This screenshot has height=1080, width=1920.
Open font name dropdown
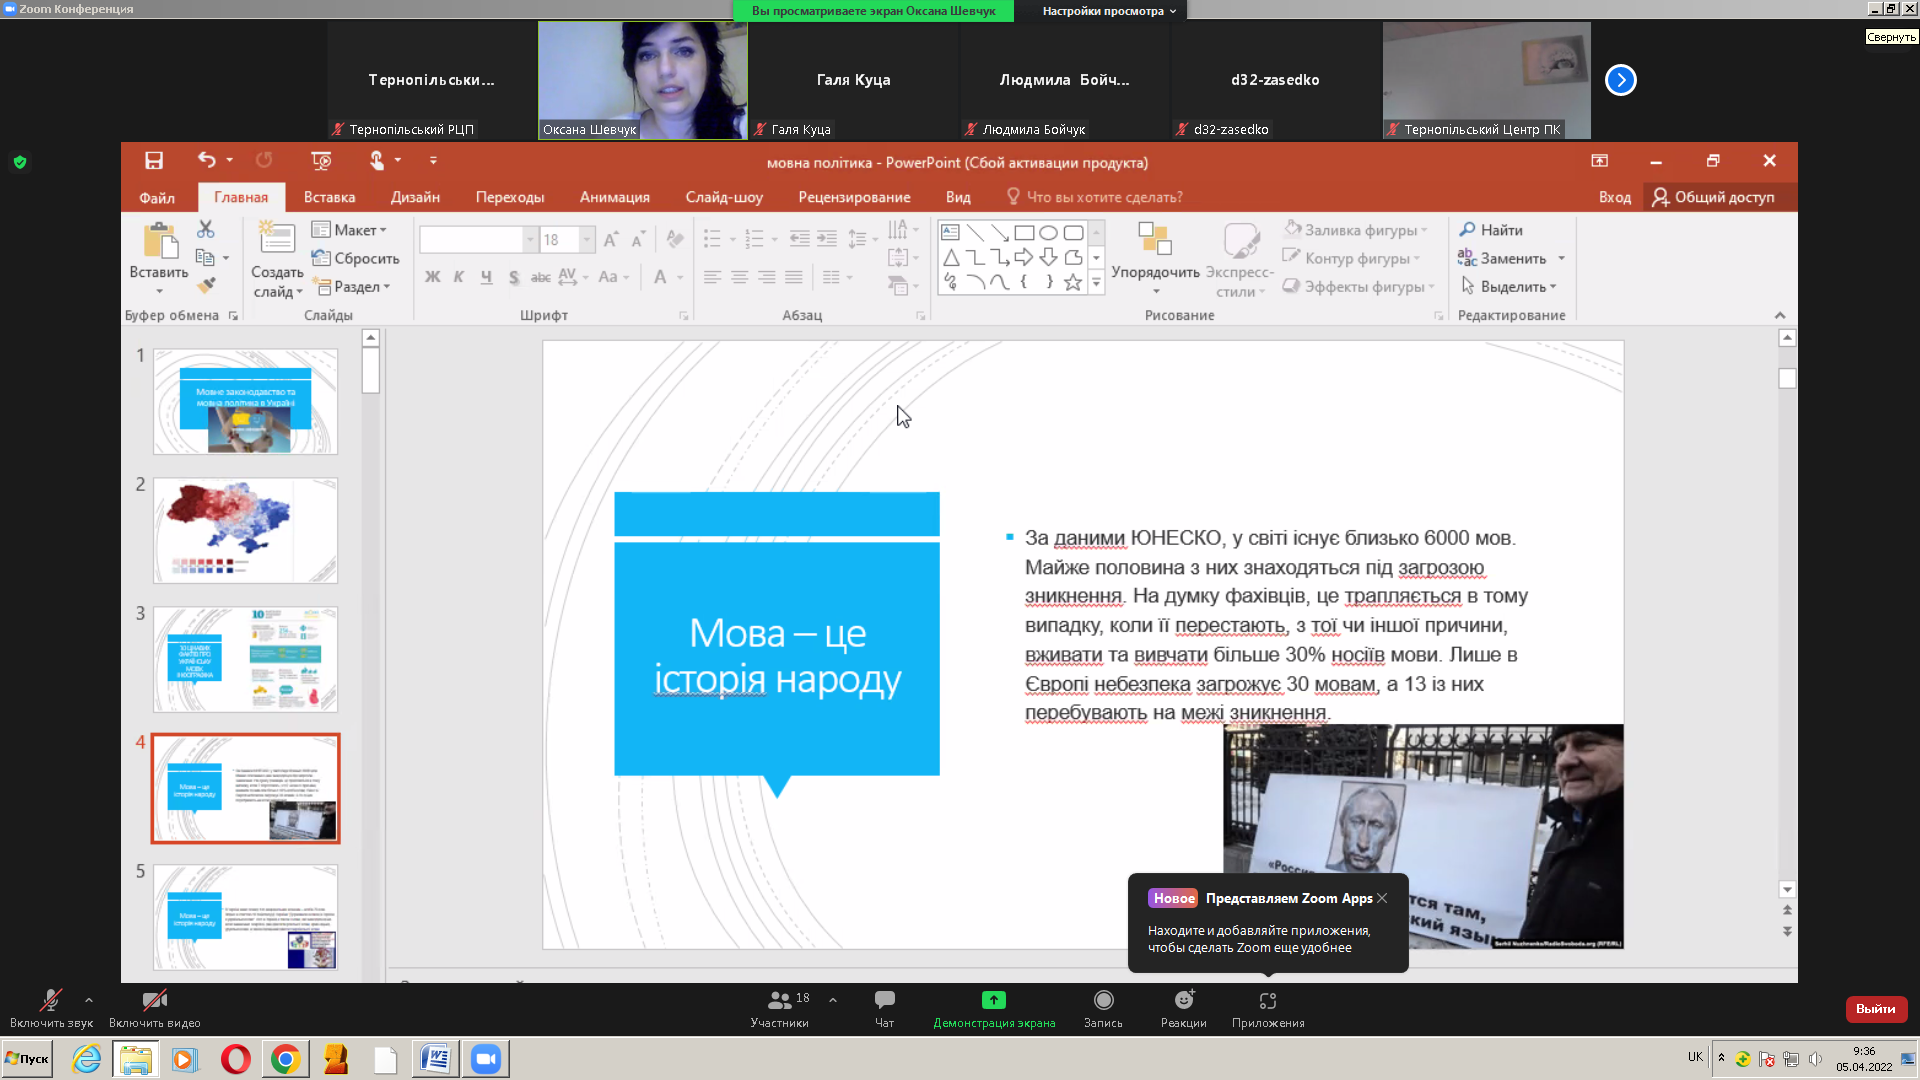[x=530, y=240]
